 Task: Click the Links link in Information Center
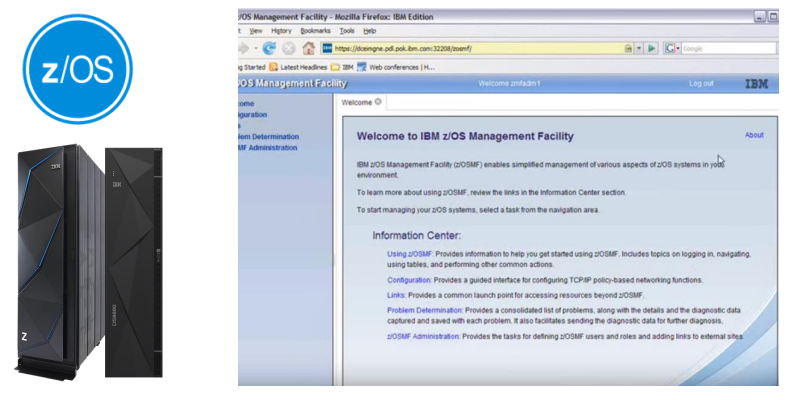pos(396,295)
